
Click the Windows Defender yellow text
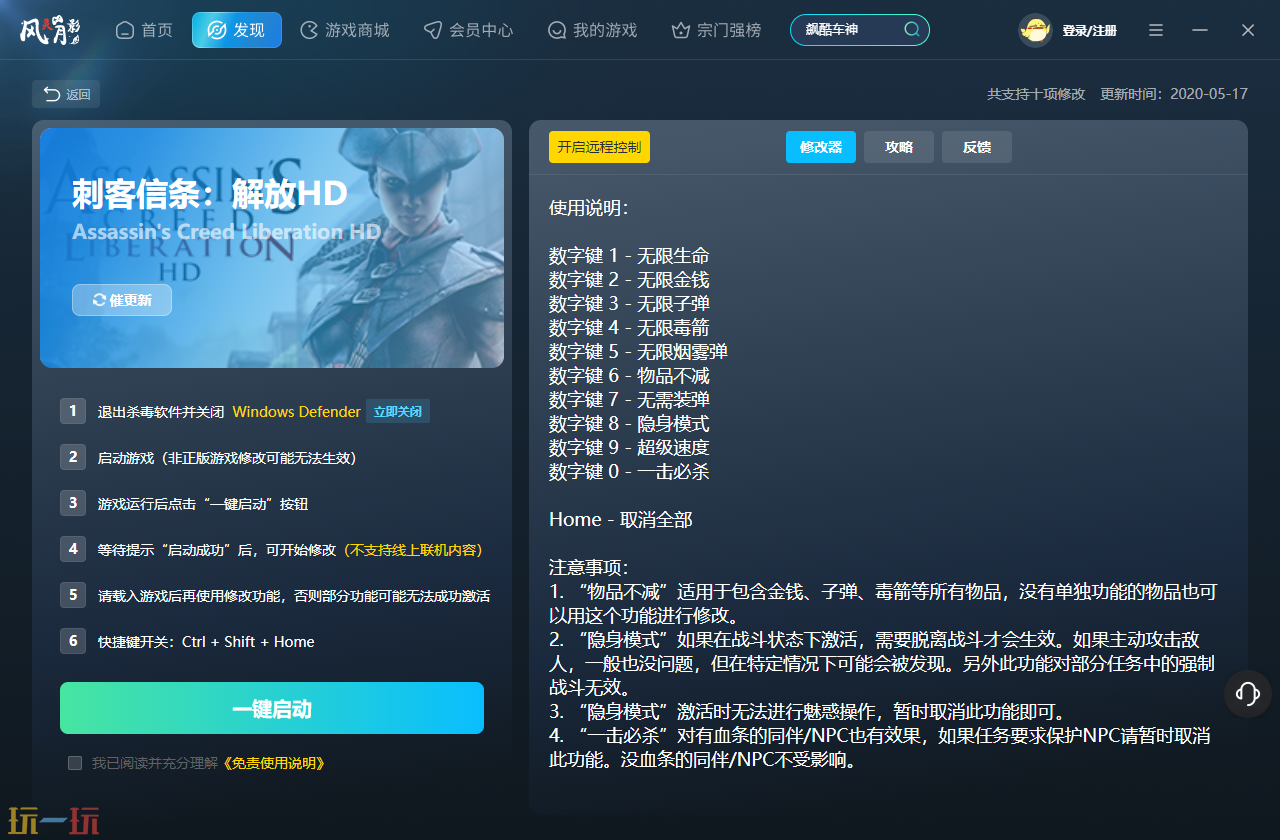296,412
